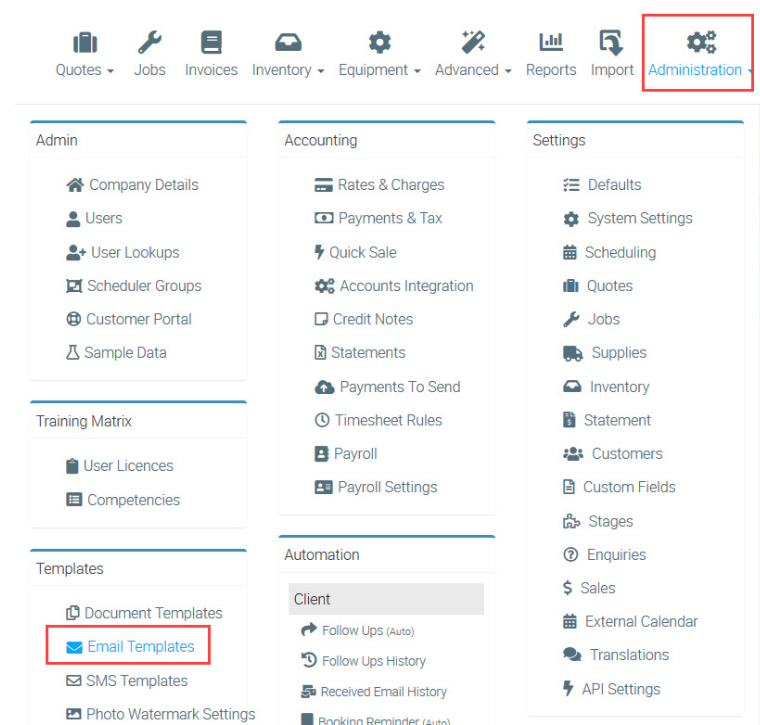Go to System Settings
This screenshot has height=725, width=760.
pyautogui.click(x=639, y=218)
